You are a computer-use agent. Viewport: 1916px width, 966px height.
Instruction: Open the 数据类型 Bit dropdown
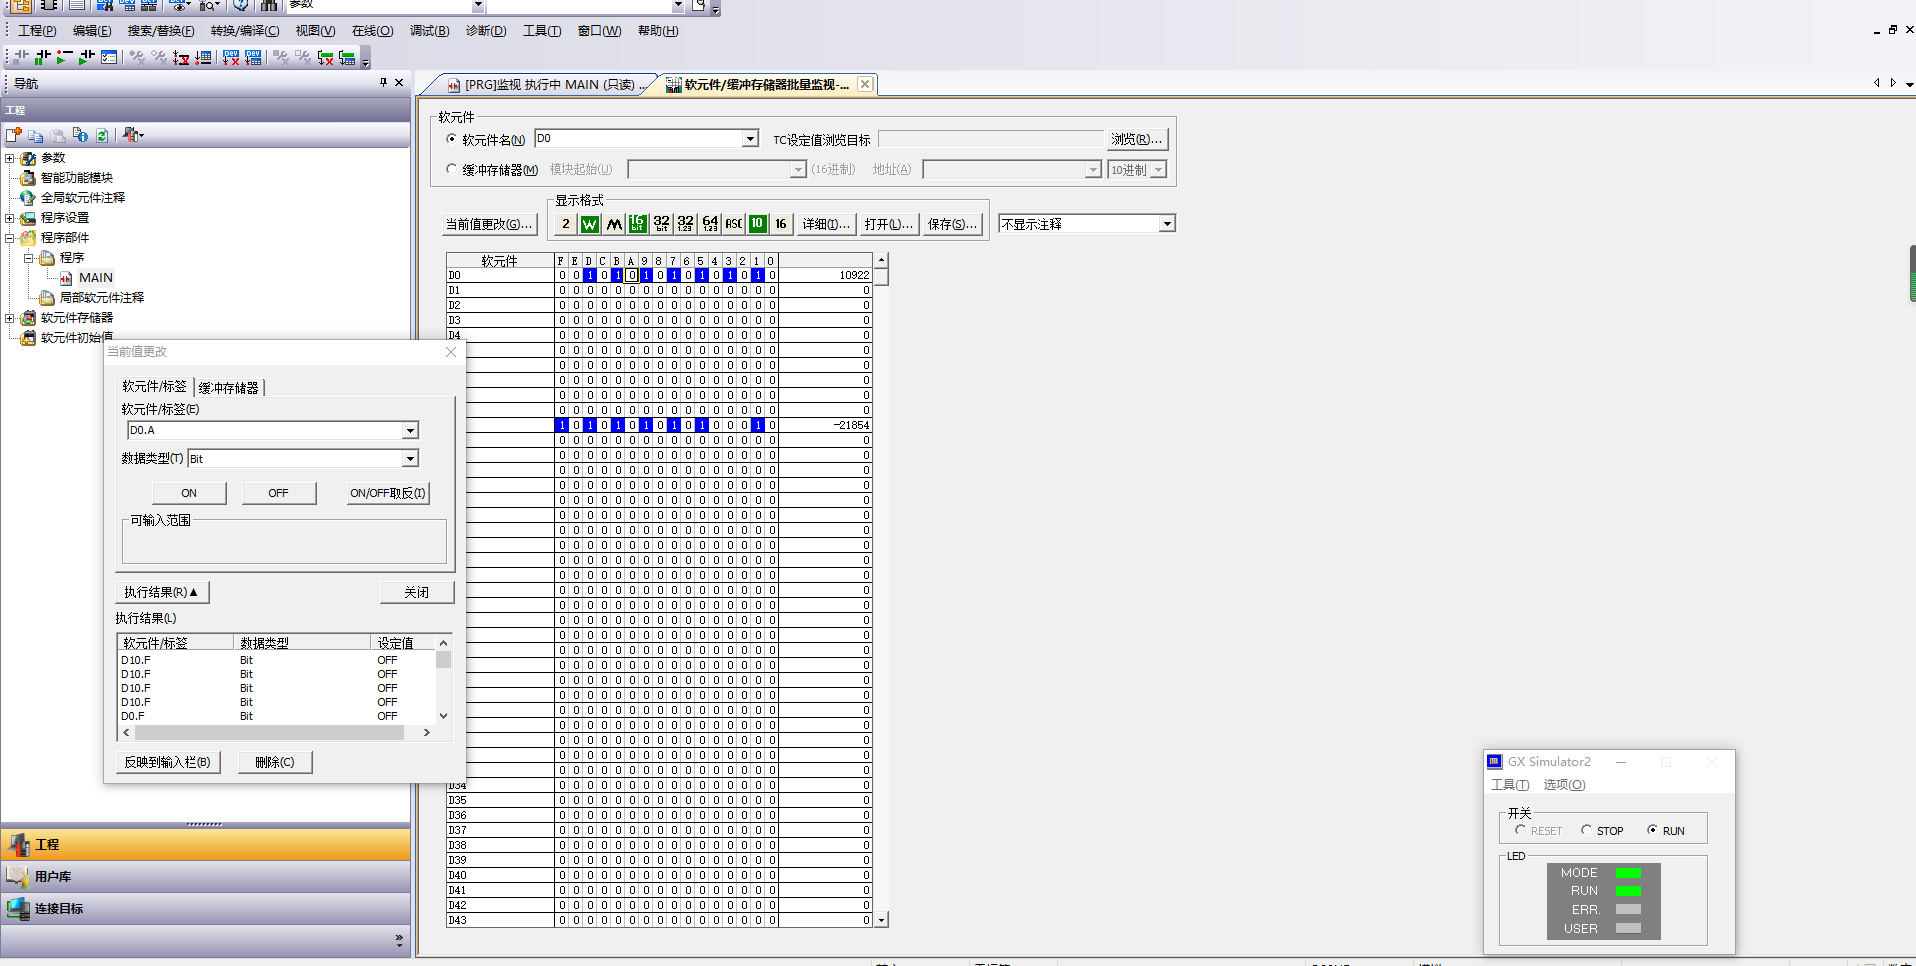tap(410, 459)
